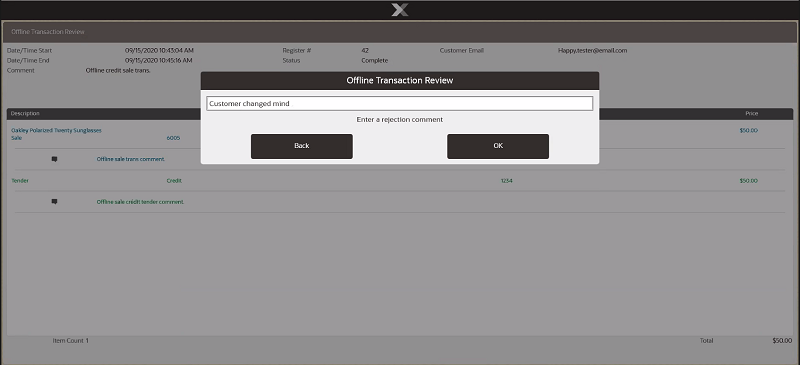Click 'Offline sale credit tender comment.' text
800x365 pixels.
click(x=140, y=202)
